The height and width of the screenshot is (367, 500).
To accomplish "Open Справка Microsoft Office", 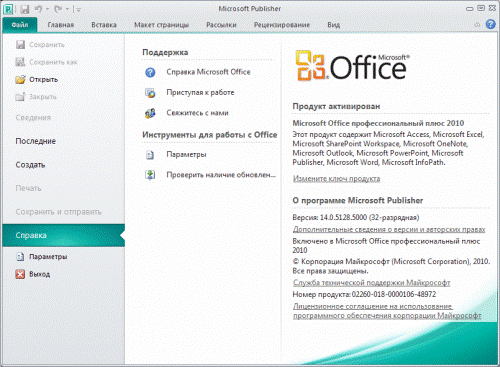I will coord(208,72).
